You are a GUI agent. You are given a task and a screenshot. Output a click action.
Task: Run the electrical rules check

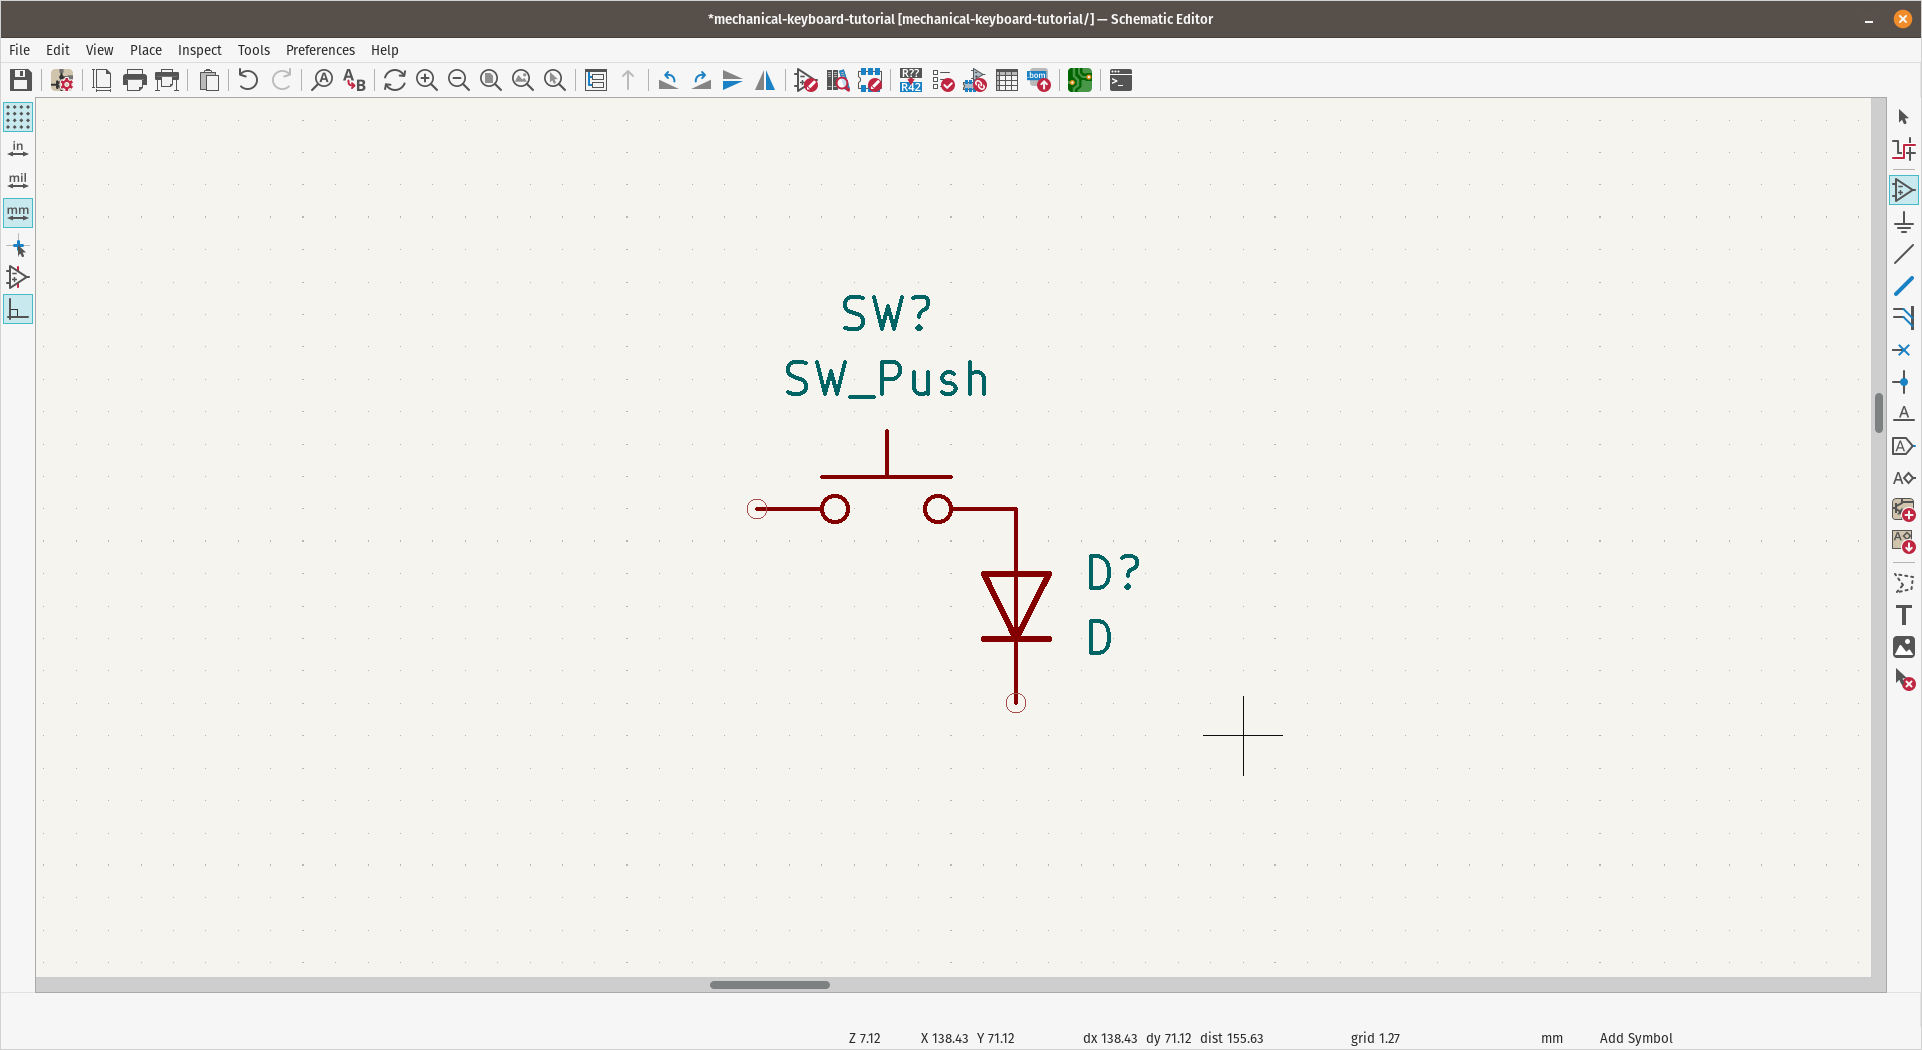point(943,80)
